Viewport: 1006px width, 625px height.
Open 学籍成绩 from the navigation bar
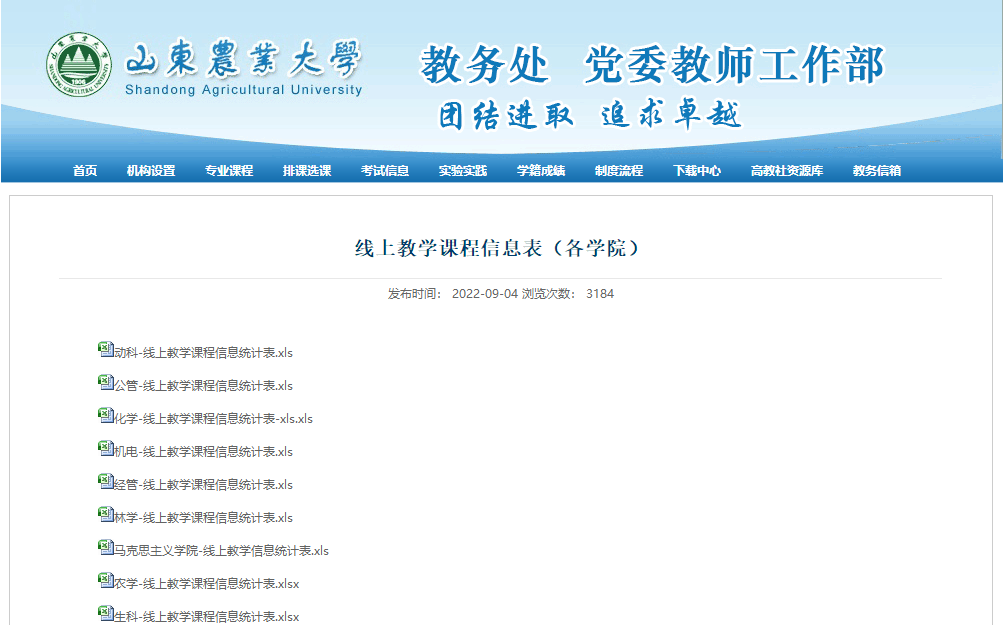point(541,171)
